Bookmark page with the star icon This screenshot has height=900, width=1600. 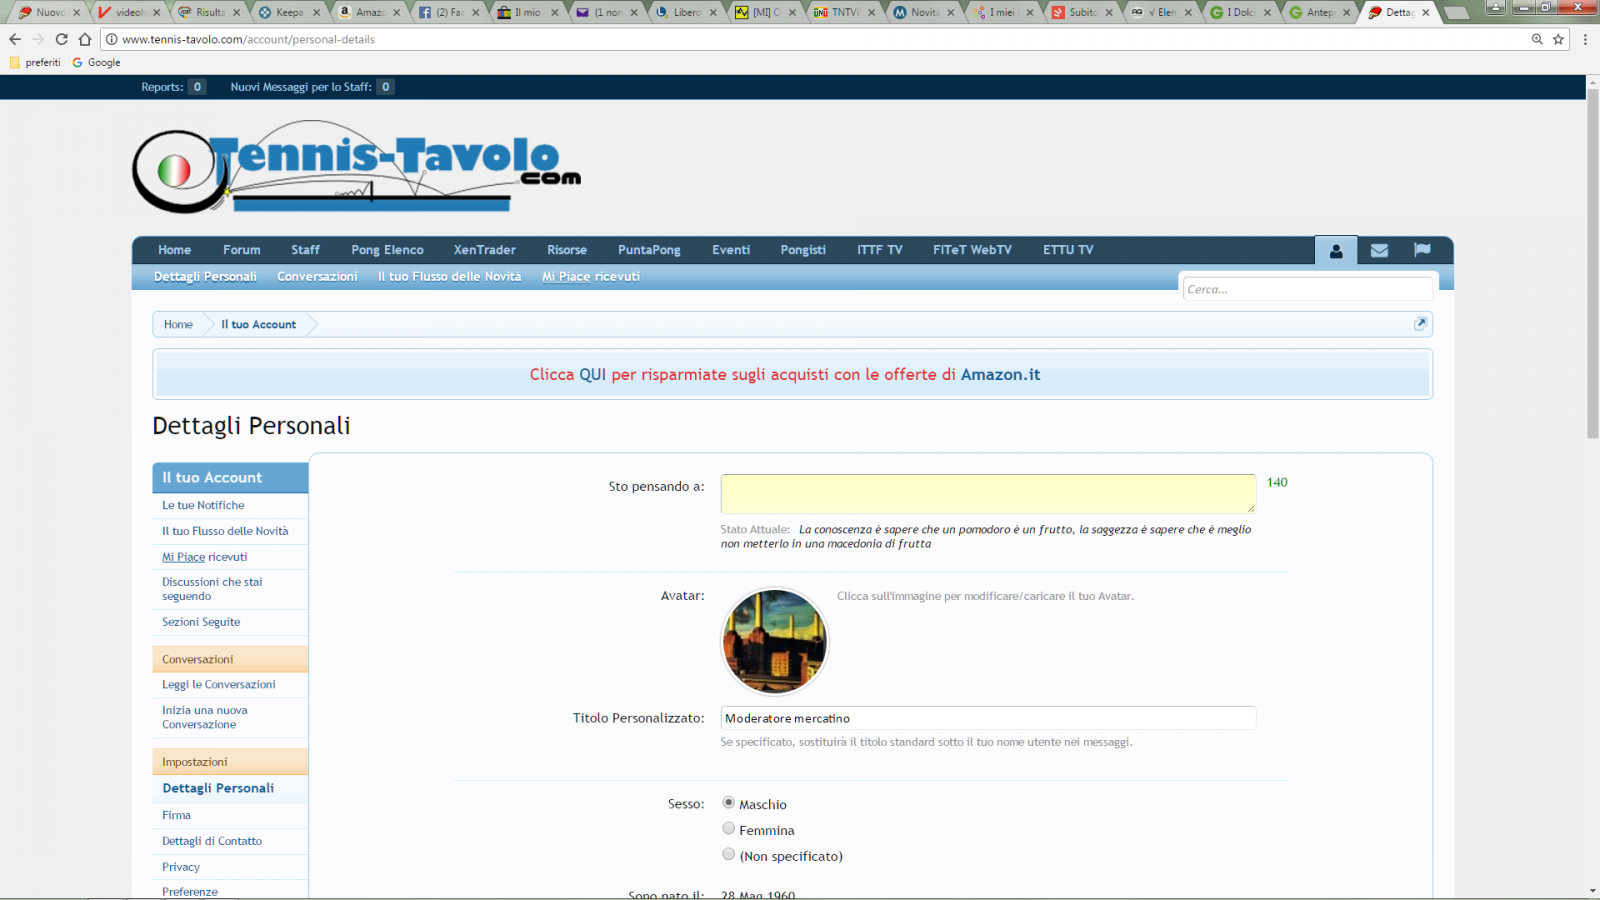click(x=1558, y=39)
